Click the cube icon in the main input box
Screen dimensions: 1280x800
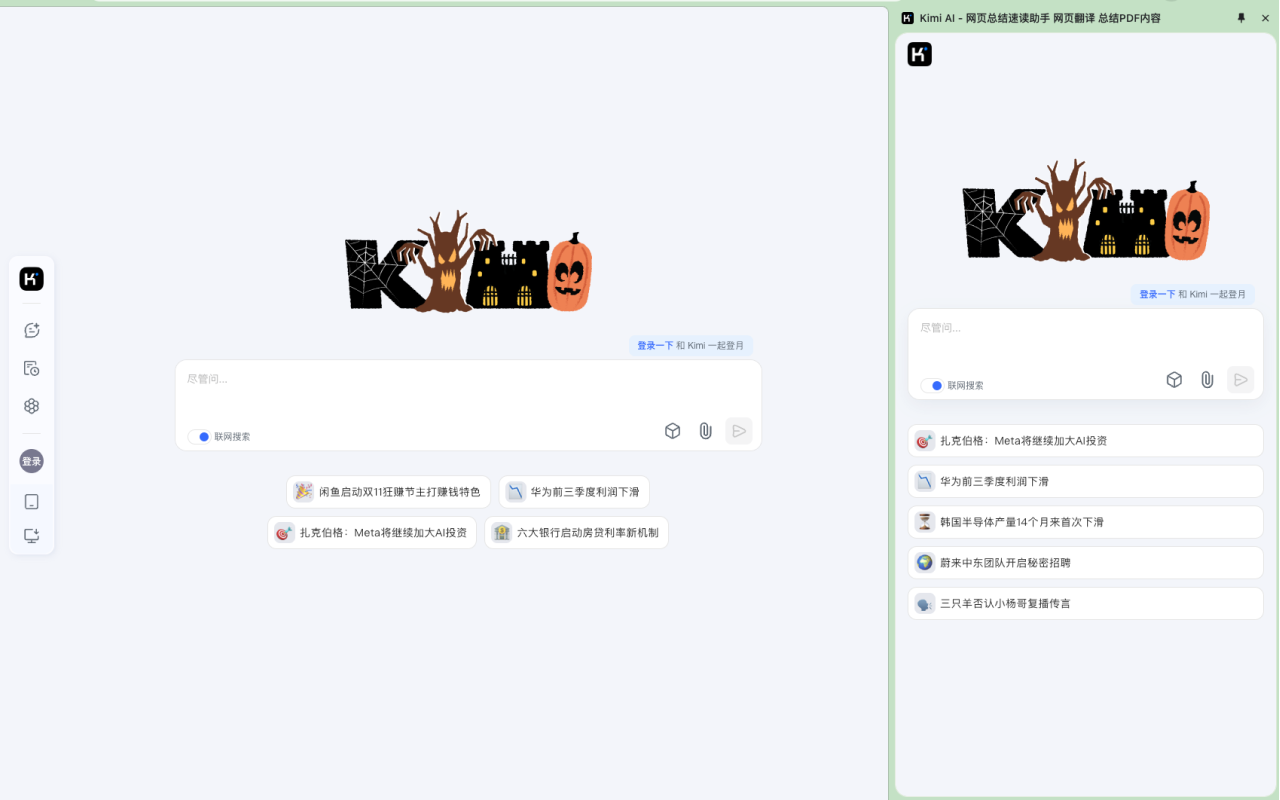click(x=673, y=431)
